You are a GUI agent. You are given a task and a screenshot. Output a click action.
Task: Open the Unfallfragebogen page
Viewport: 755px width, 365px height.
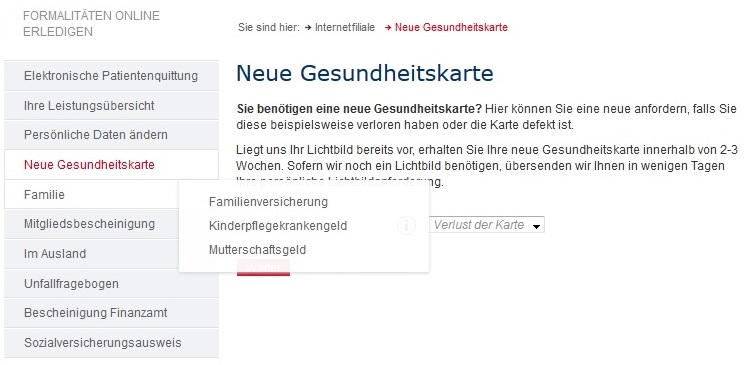[x=111, y=284]
